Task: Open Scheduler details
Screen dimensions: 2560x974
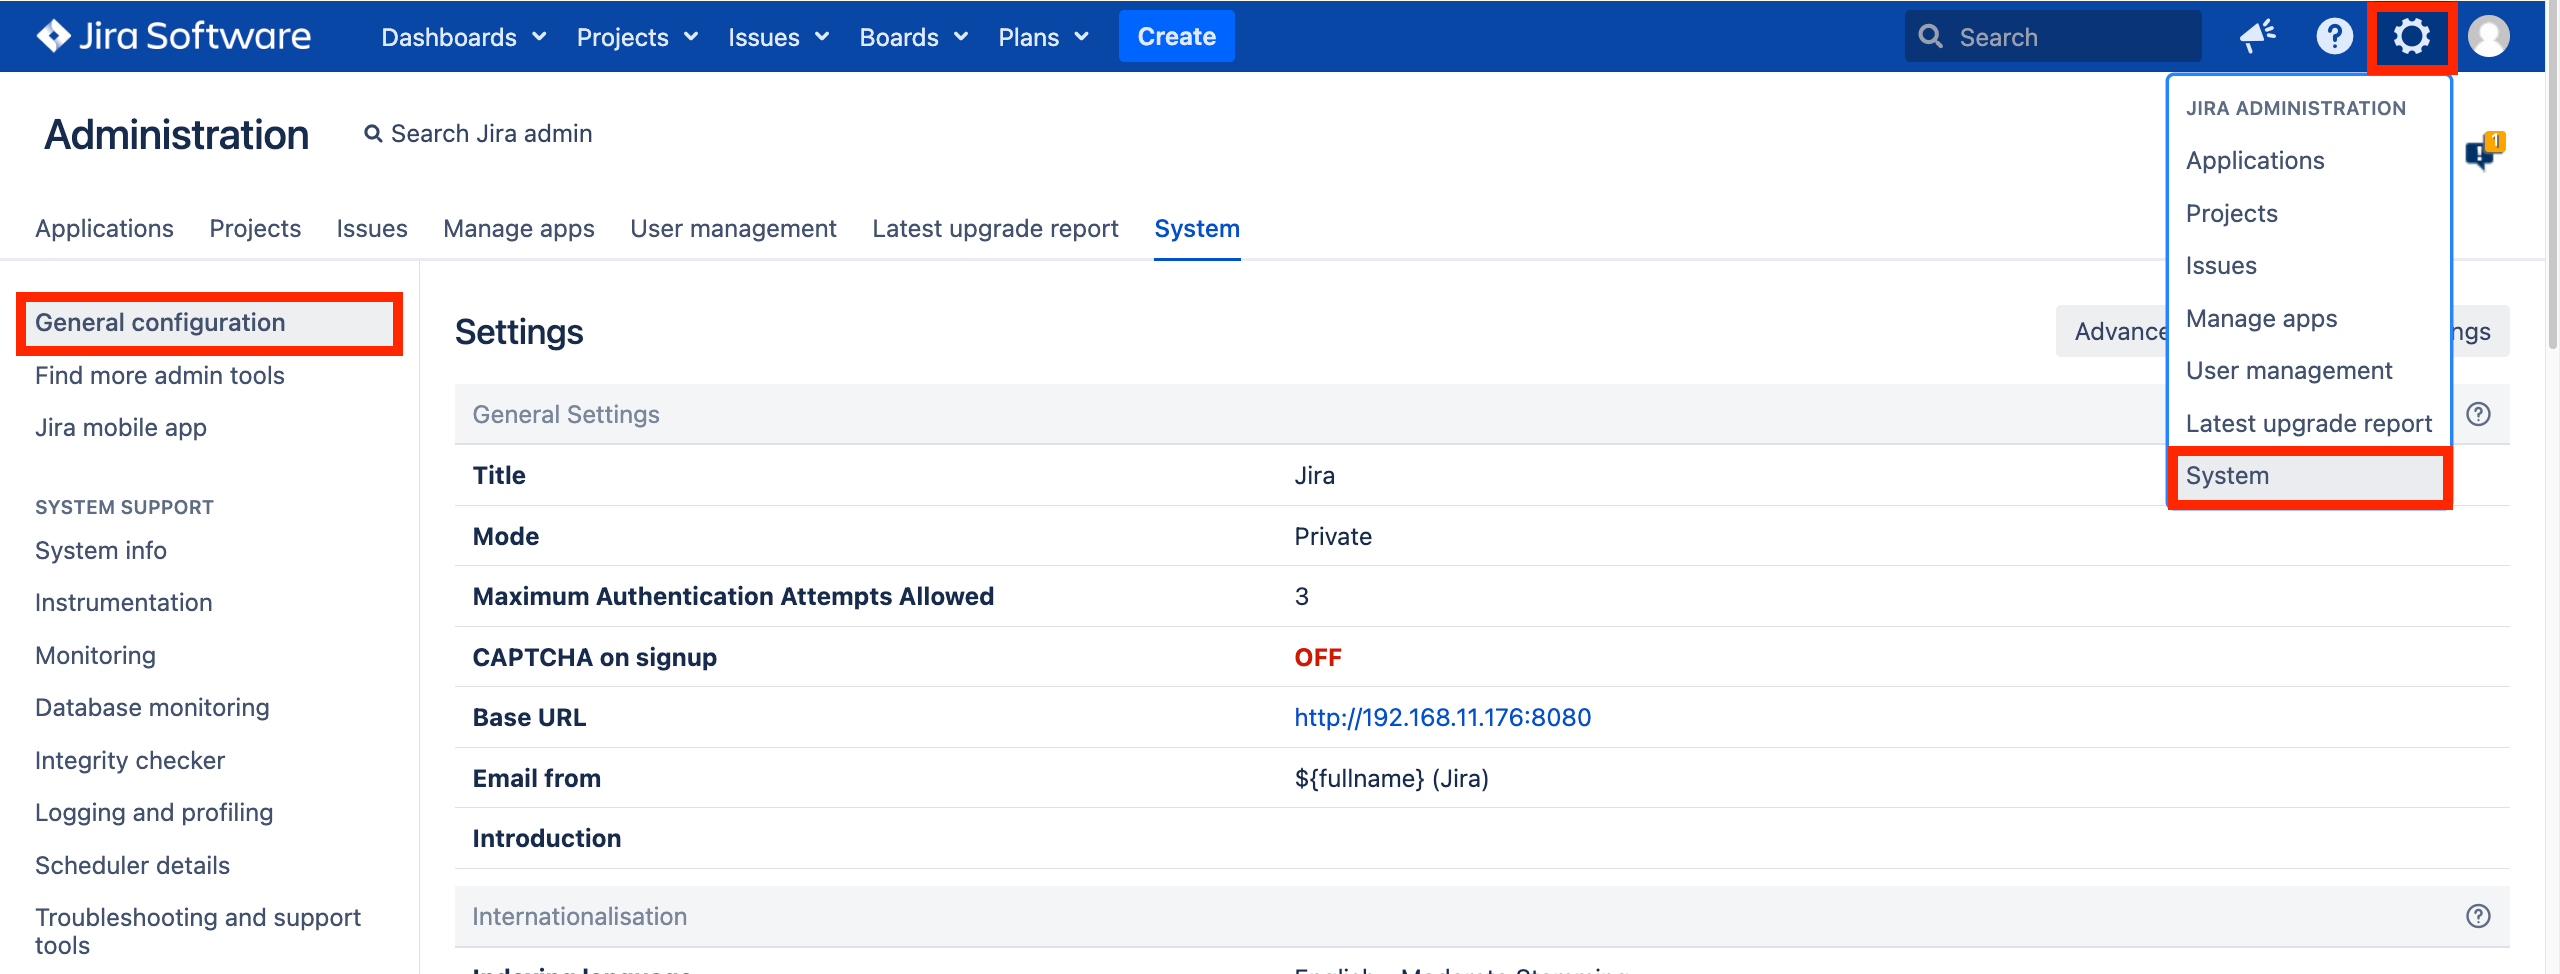Action: tap(133, 866)
